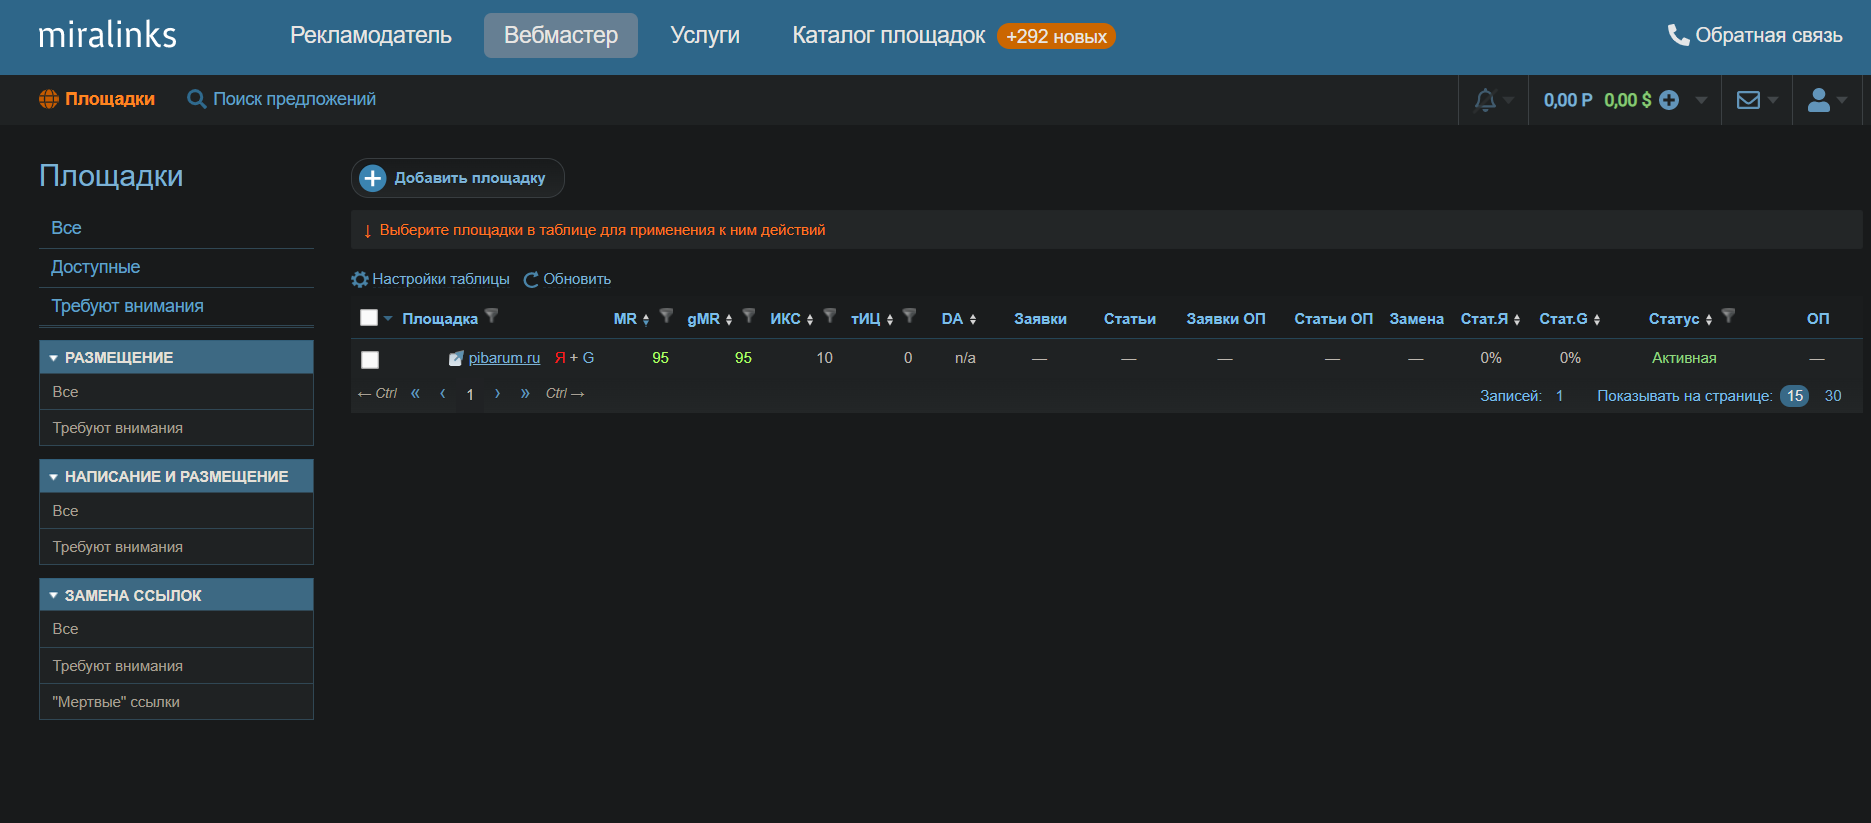Viewport: 1871px width, 823px height.
Task: Check the pibarum.ru row checkbox
Action: point(370,359)
